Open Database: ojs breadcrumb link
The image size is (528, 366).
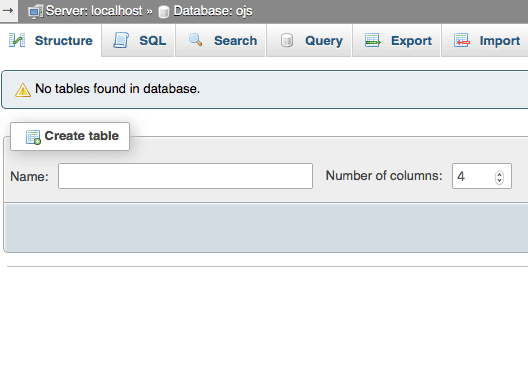point(213,11)
